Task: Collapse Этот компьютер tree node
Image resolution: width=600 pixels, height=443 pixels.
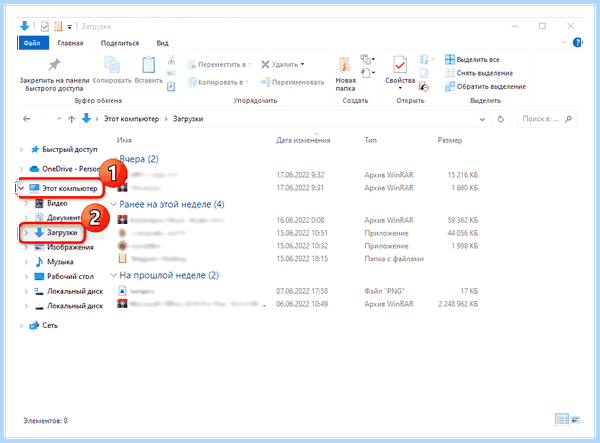Action: click(21, 188)
